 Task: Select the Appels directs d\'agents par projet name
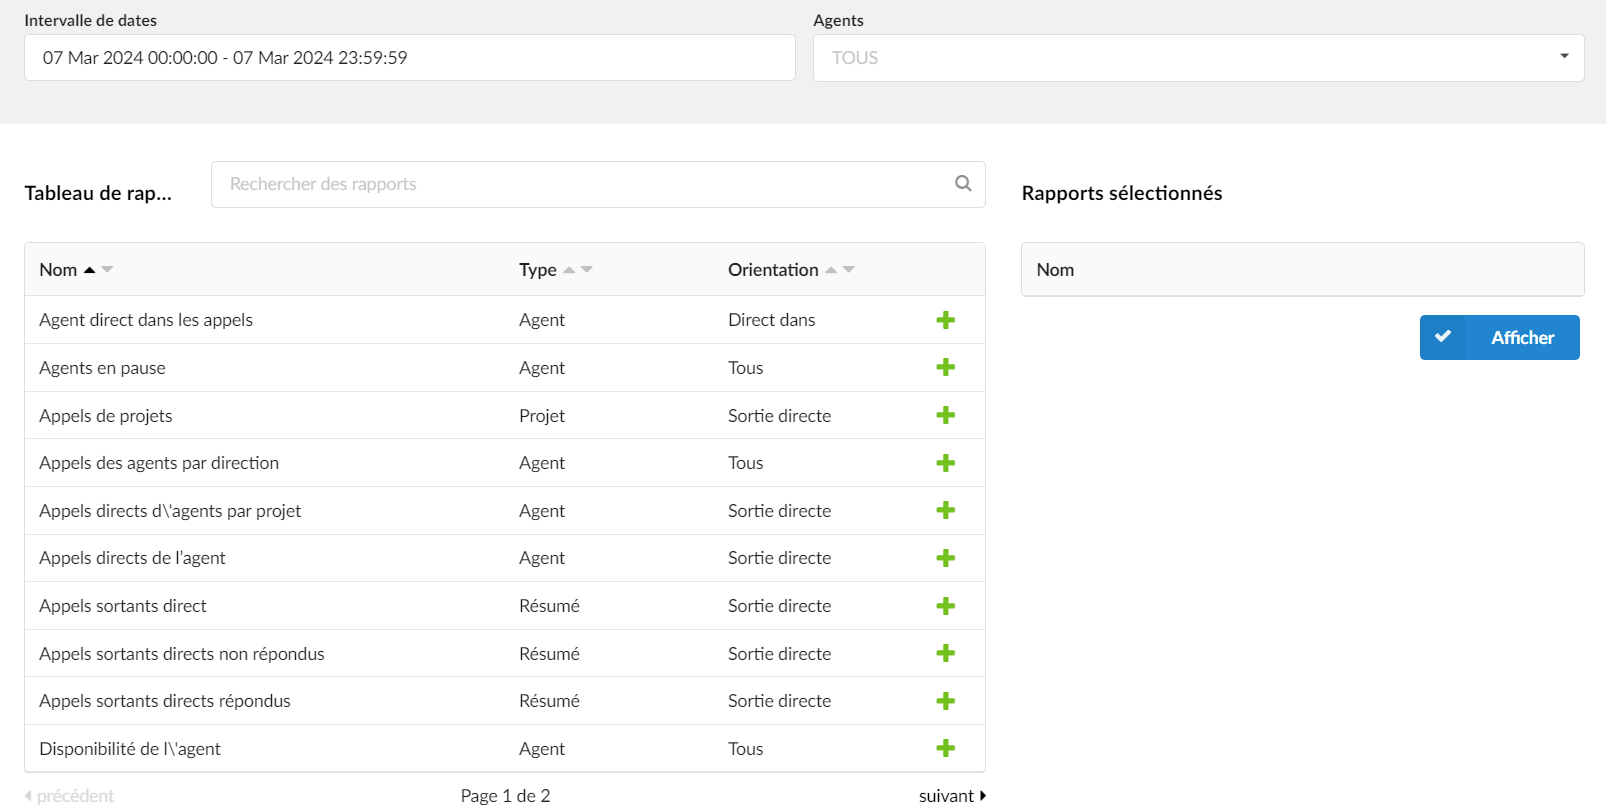click(170, 511)
